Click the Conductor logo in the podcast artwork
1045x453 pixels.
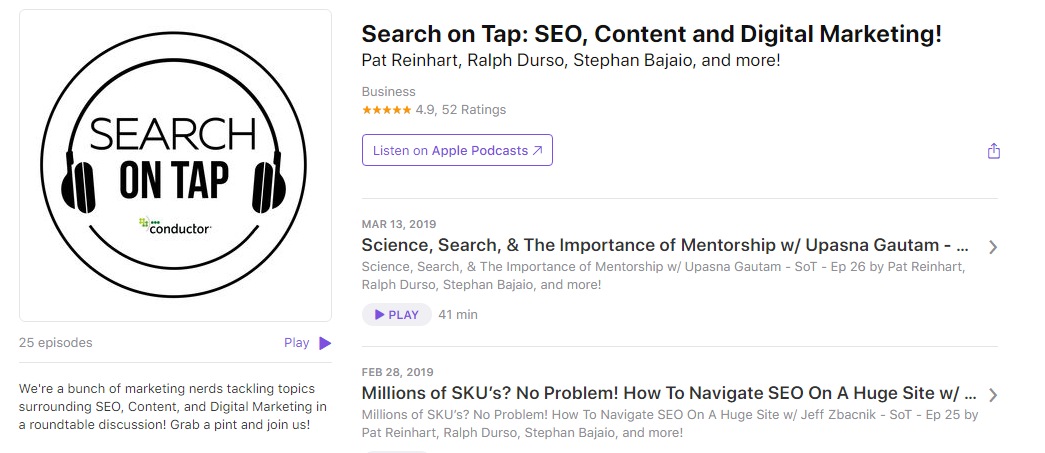click(175, 227)
